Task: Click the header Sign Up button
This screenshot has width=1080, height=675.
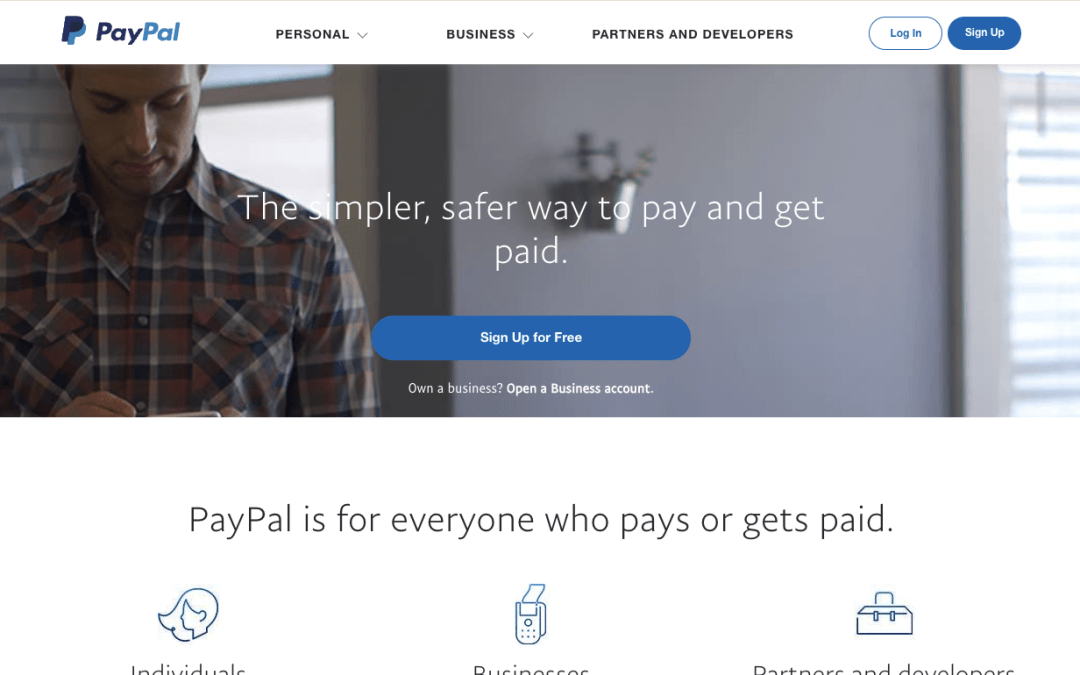Action: [984, 33]
